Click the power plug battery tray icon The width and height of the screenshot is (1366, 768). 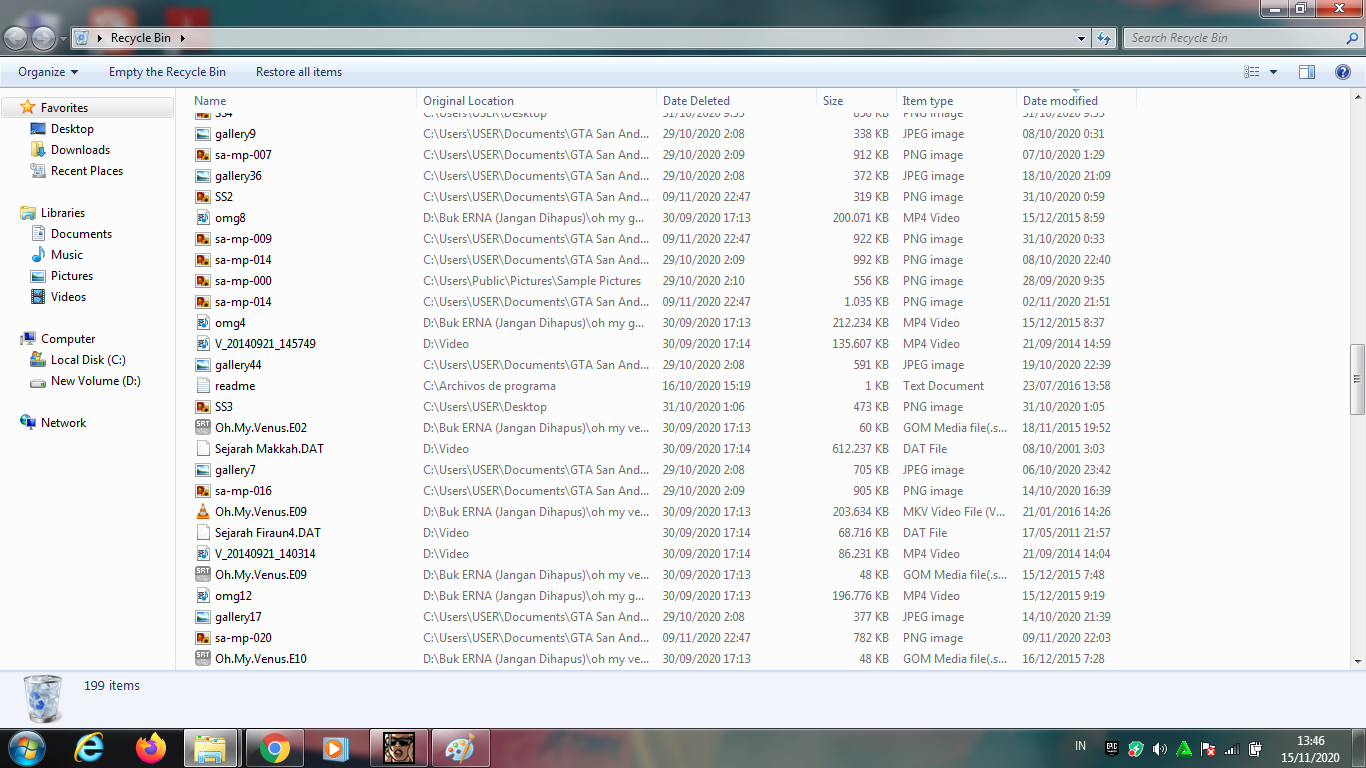pos(1255,749)
